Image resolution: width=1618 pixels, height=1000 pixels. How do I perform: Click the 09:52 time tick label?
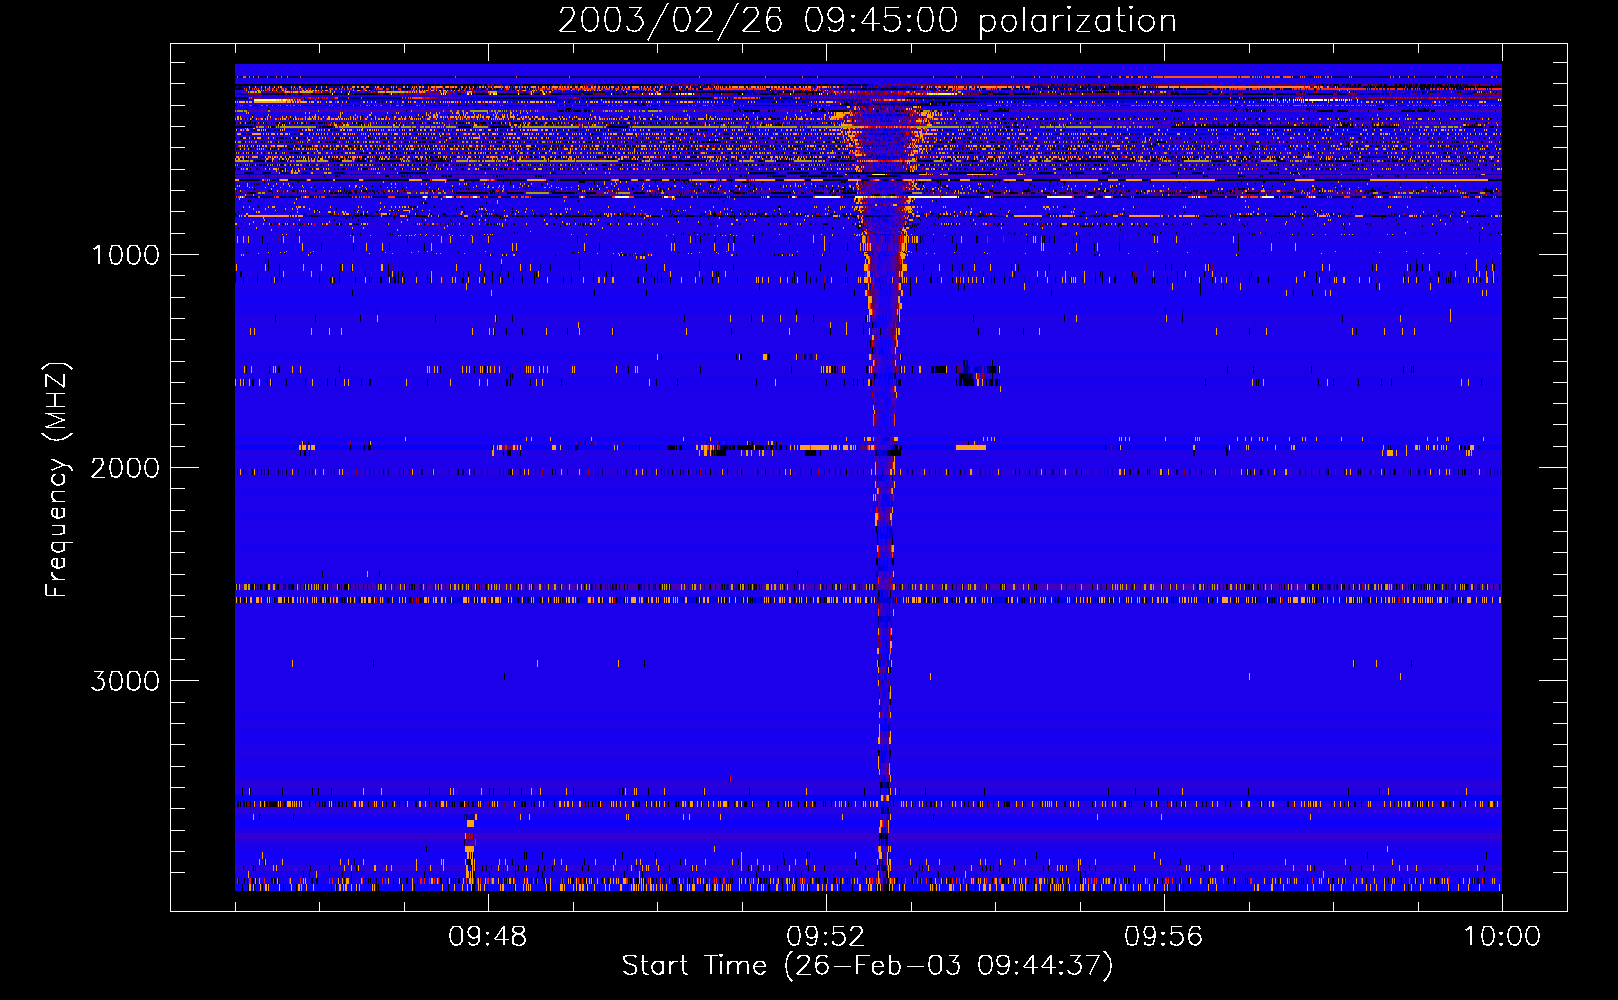click(x=825, y=937)
